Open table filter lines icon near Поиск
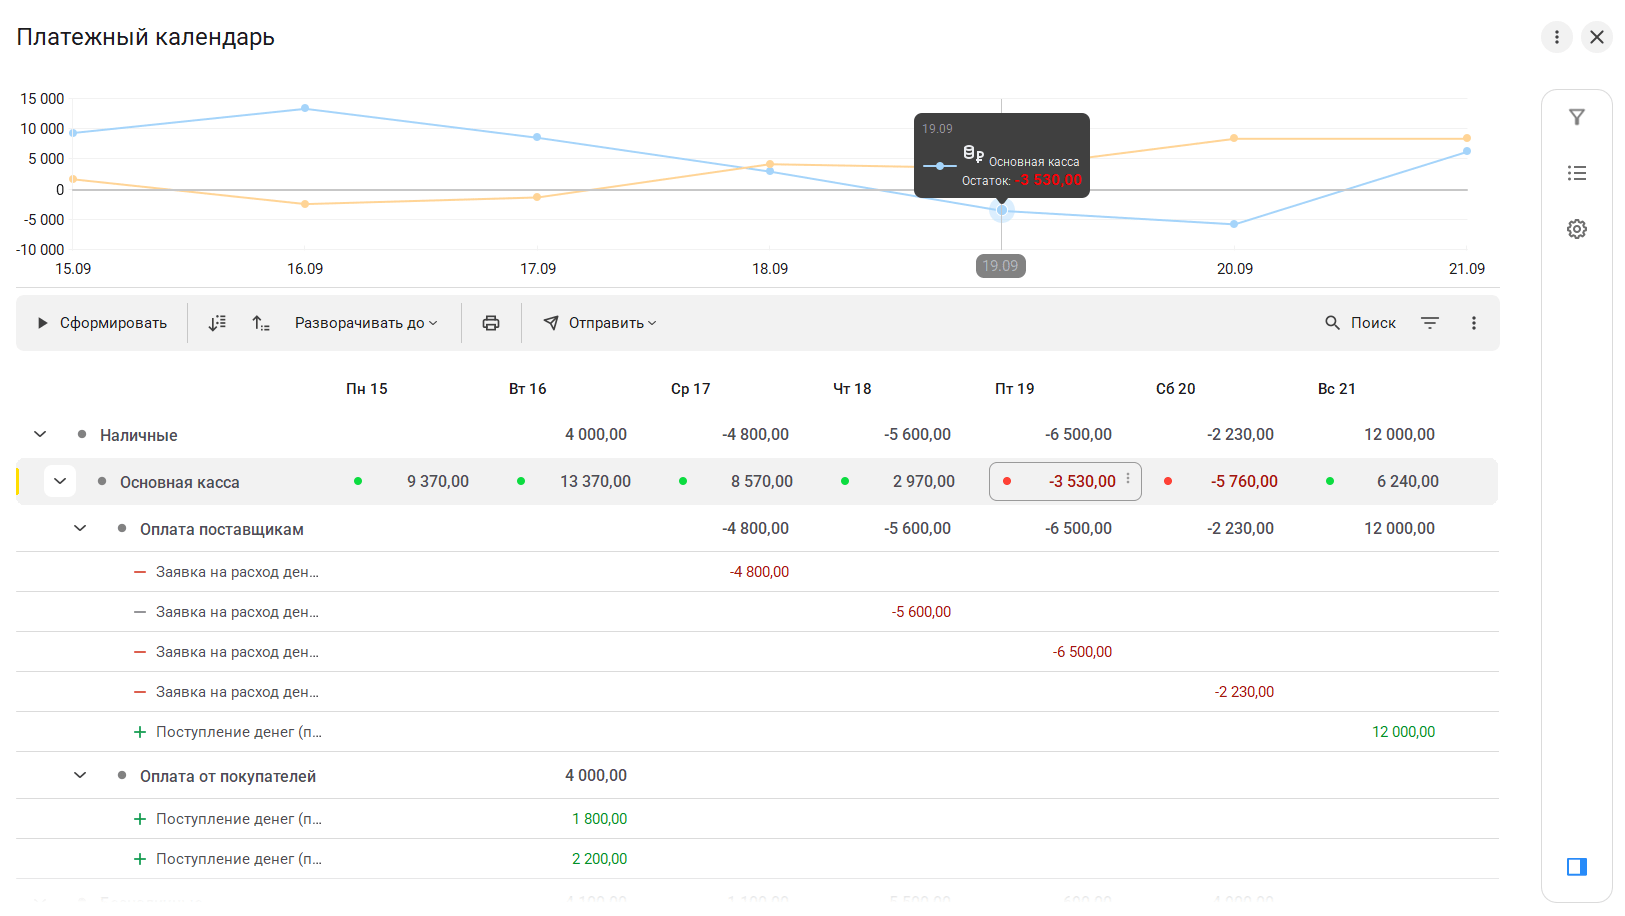 1429,323
